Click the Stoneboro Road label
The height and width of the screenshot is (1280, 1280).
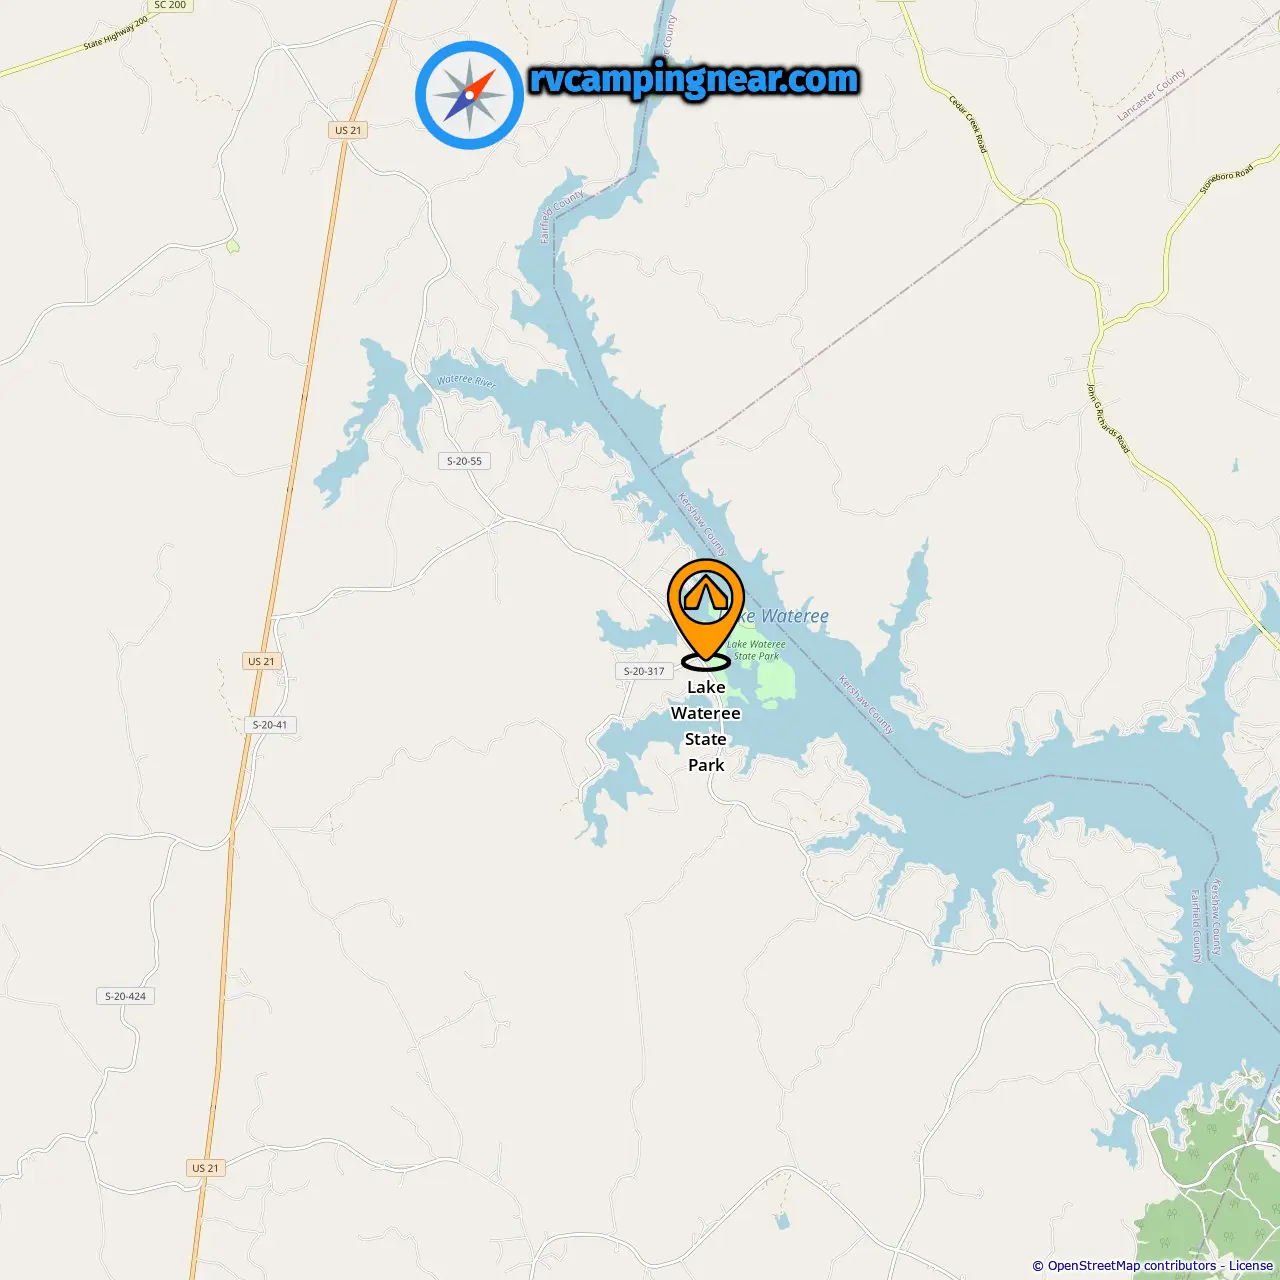pyautogui.click(x=1226, y=180)
